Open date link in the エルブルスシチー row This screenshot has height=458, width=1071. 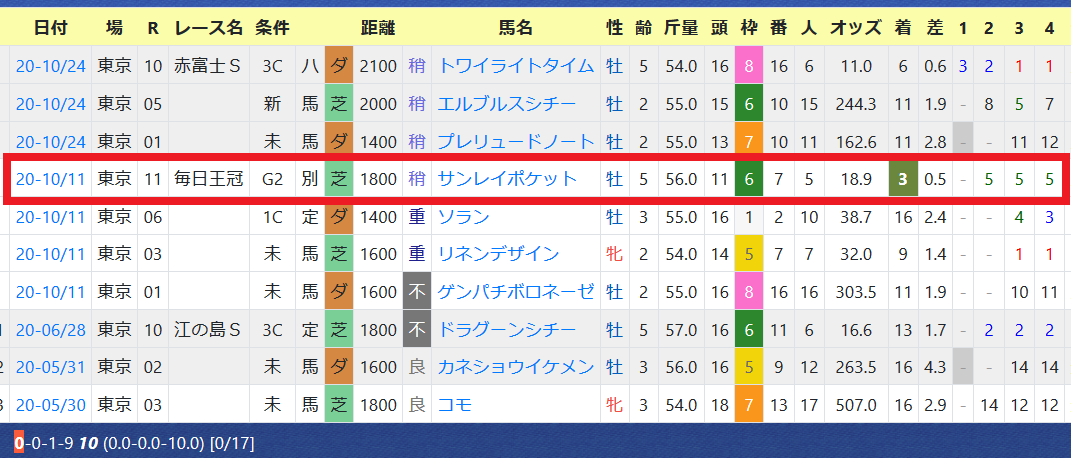click(x=51, y=104)
